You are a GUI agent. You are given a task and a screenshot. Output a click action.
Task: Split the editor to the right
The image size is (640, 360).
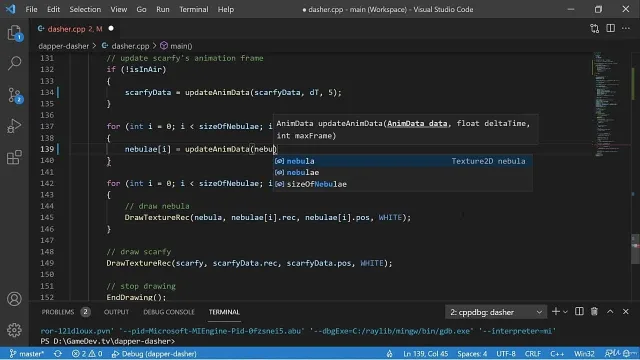(611, 28)
